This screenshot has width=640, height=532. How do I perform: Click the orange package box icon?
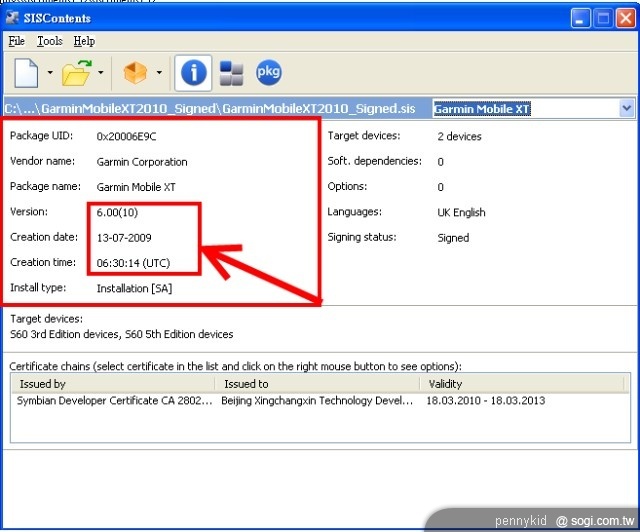(135, 73)
